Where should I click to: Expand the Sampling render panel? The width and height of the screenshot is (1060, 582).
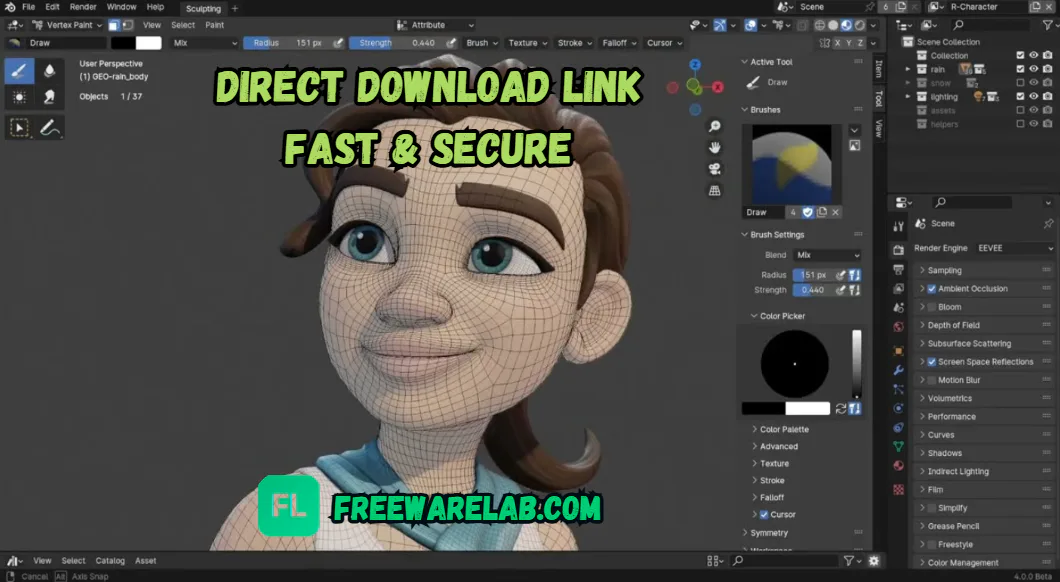(984, 270)
